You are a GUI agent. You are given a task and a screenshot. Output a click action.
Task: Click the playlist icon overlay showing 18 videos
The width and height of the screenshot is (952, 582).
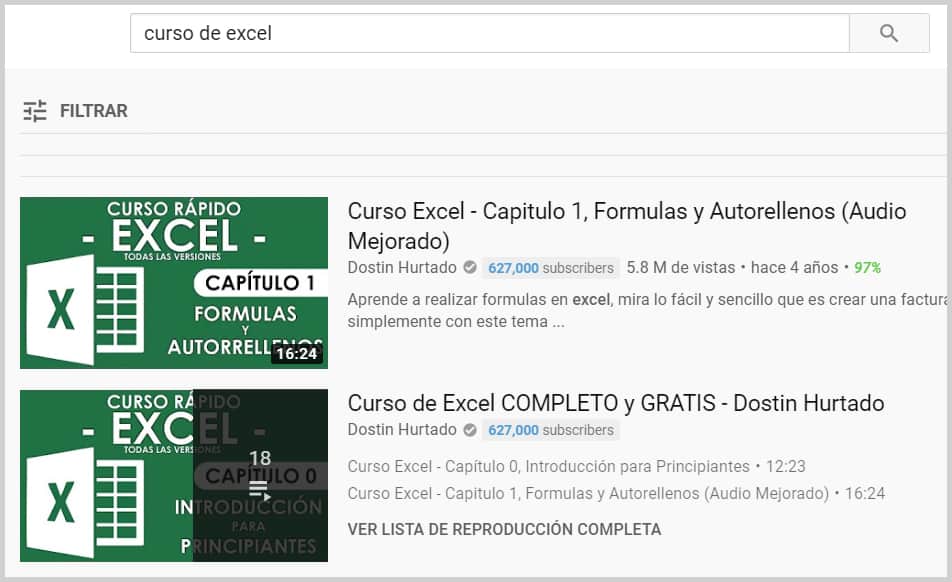tap(260, 475)
